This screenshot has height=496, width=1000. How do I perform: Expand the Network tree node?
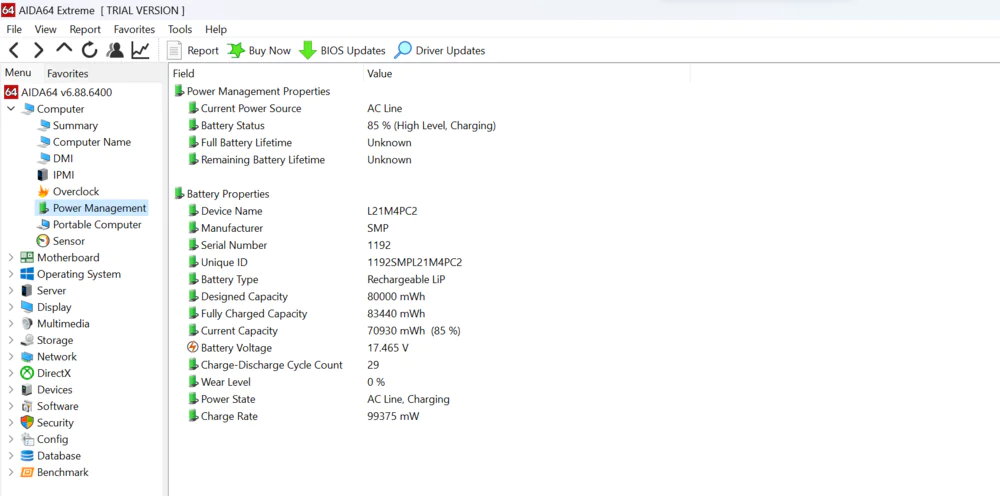(x=11, y=357)
